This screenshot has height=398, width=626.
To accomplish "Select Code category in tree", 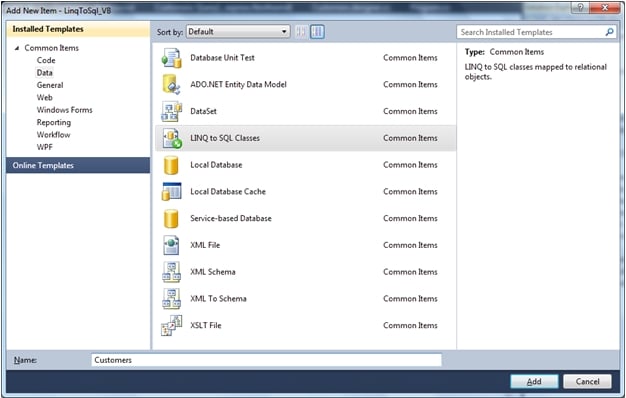I will pos(46,60).
